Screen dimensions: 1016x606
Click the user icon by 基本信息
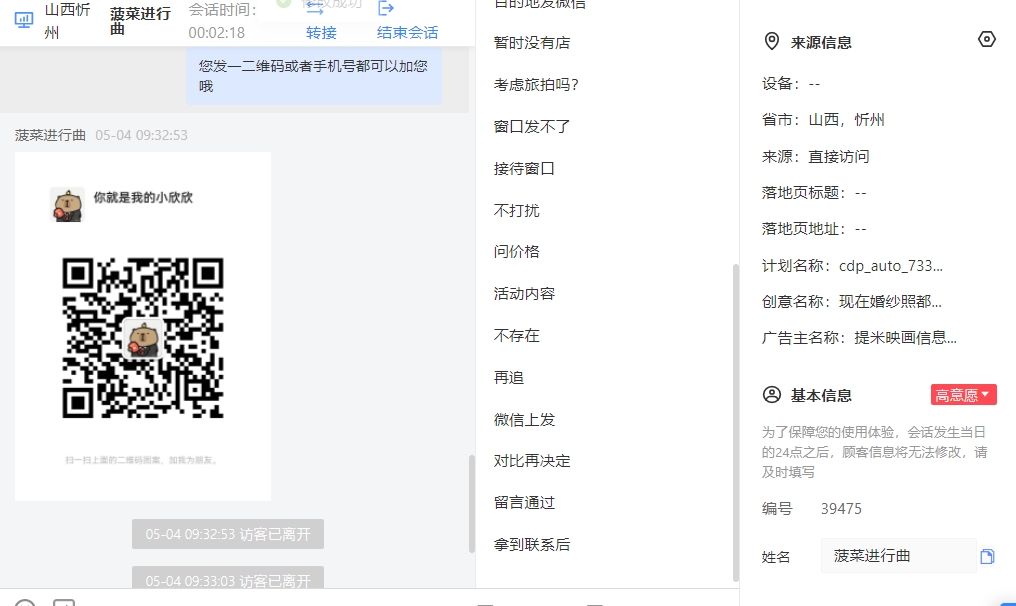tap(772, 394)
